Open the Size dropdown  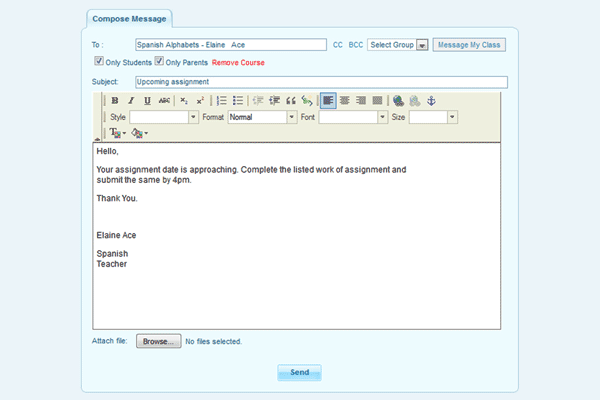452,117
